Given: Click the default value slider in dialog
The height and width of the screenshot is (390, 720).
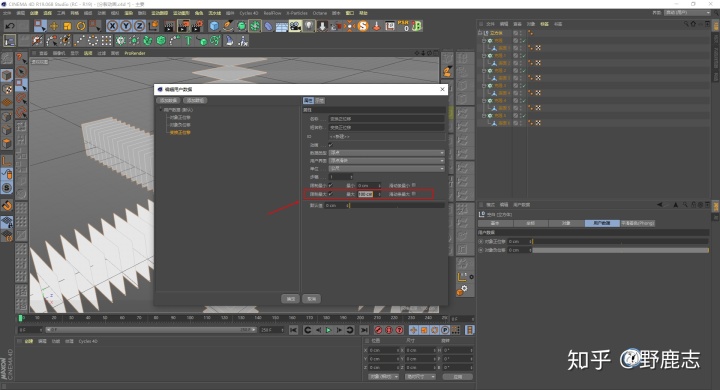Looking at the screenshot, I should 397,205.
